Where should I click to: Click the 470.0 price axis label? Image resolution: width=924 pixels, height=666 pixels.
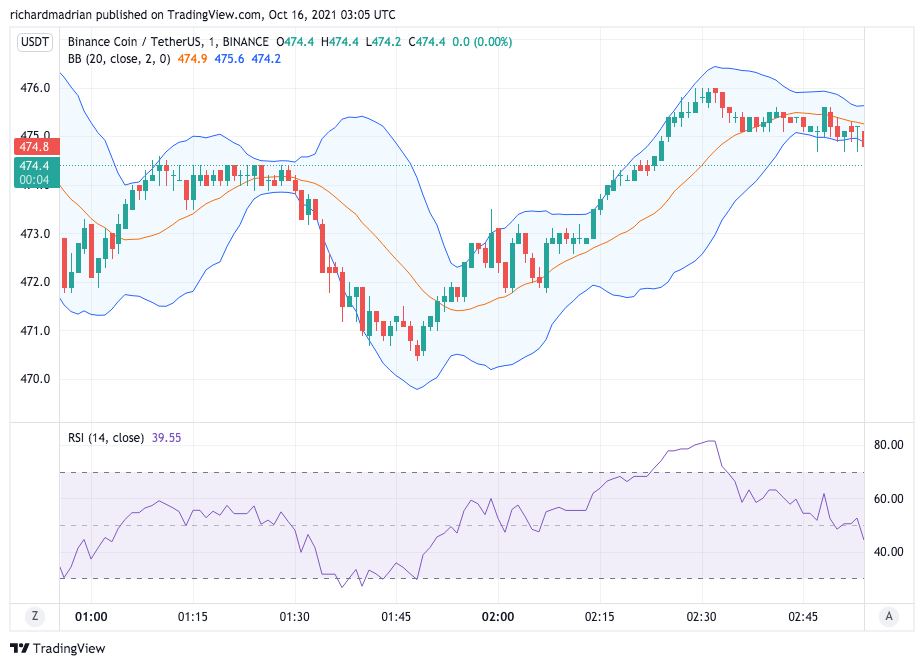[x=35, y=380]
